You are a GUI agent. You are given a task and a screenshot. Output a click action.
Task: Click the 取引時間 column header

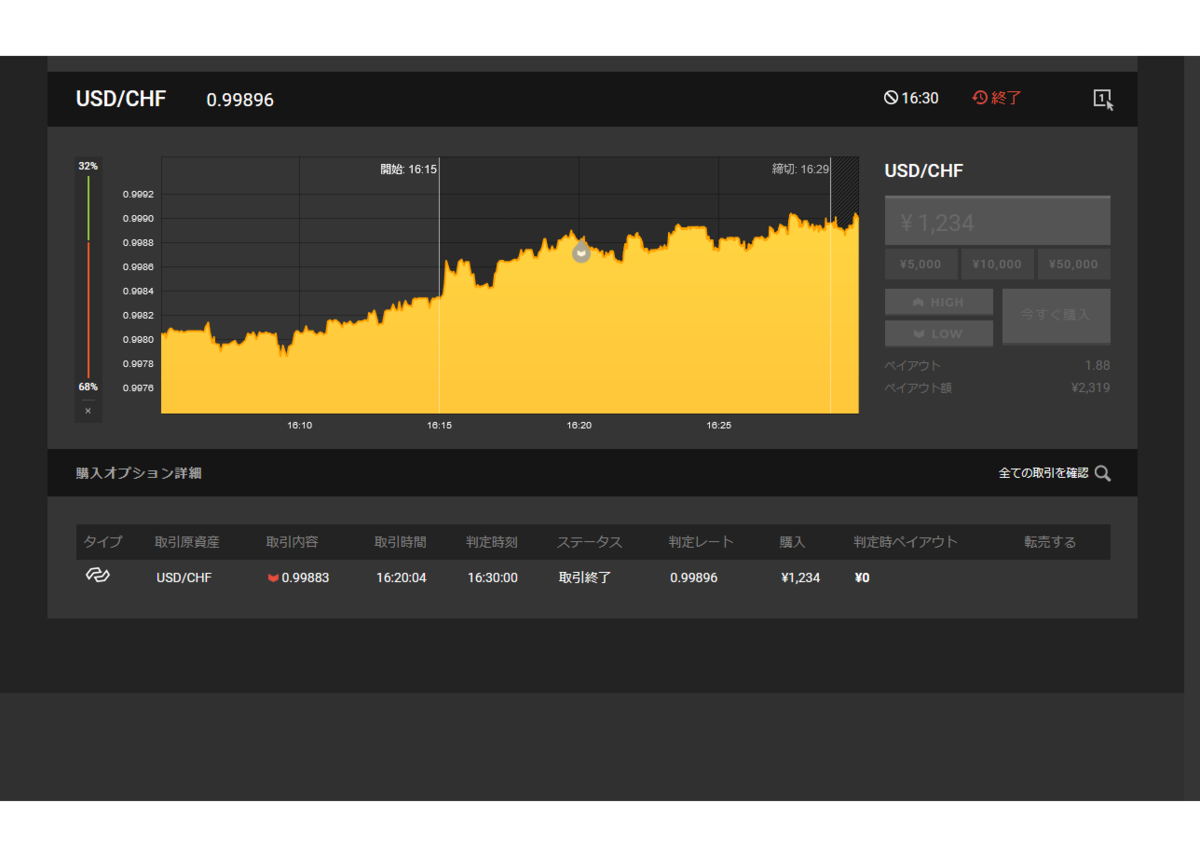pos(401,542)
